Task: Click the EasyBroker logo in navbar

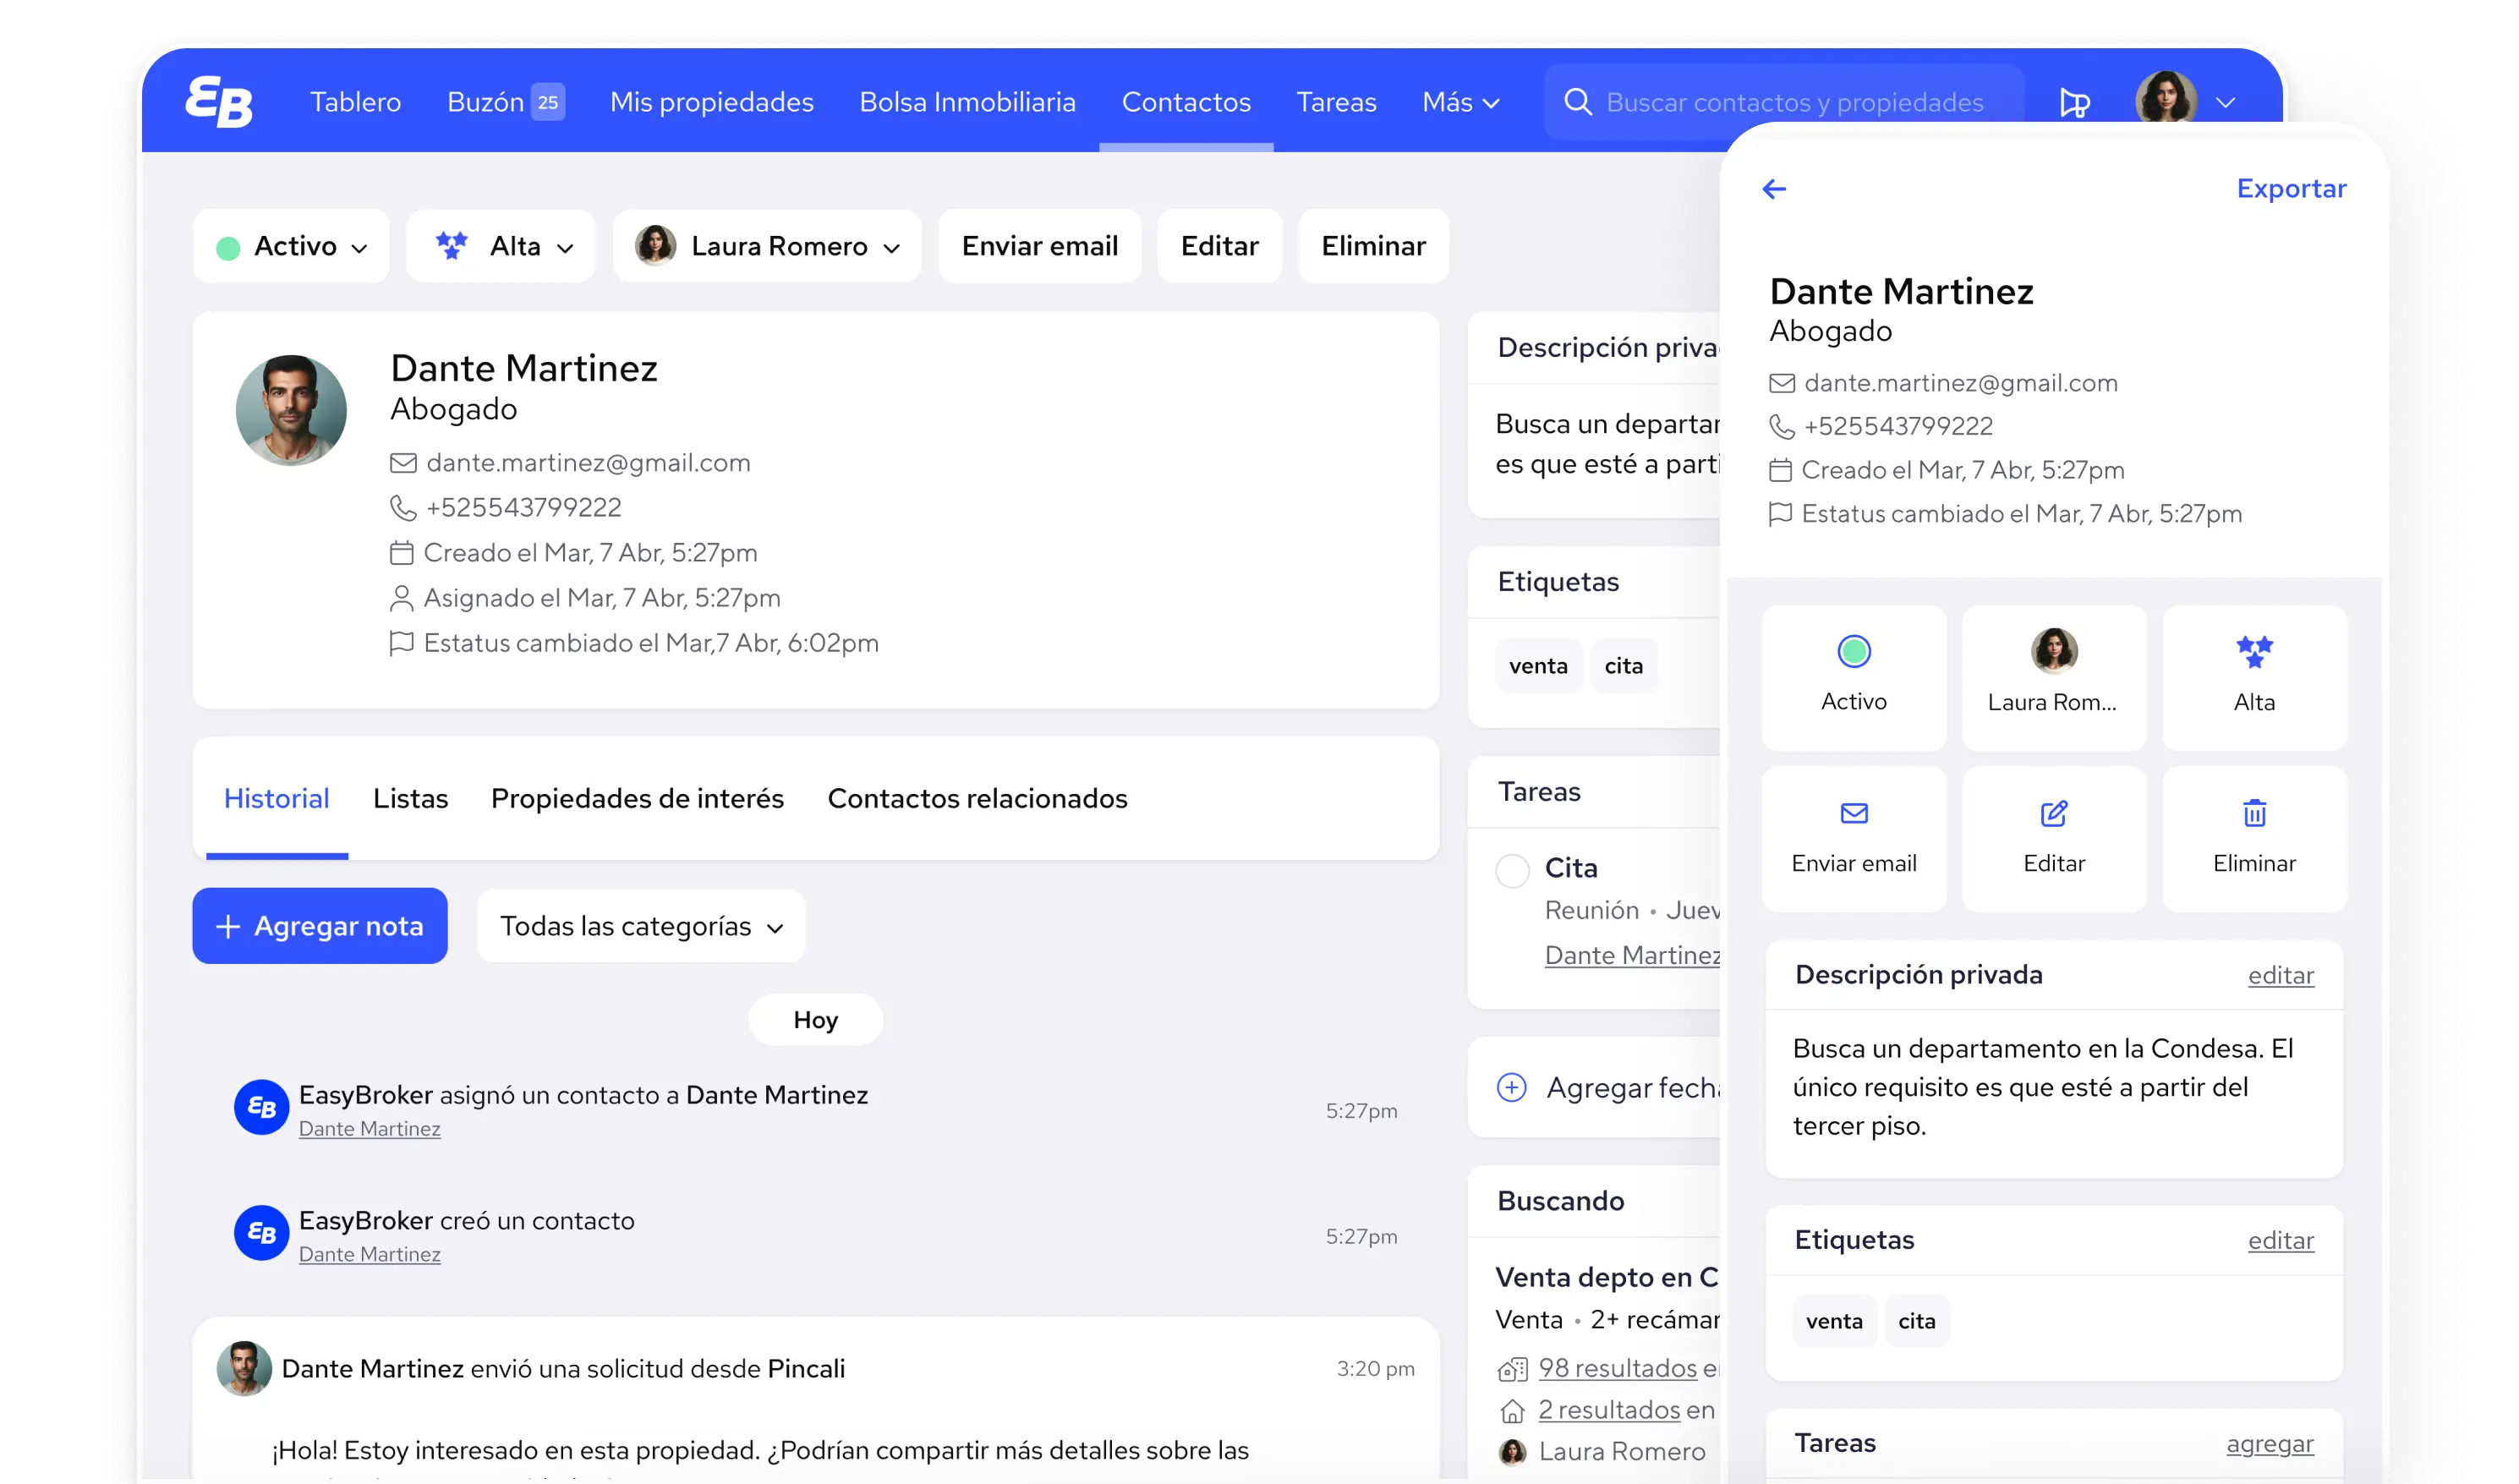Action: tap(219, 101)
